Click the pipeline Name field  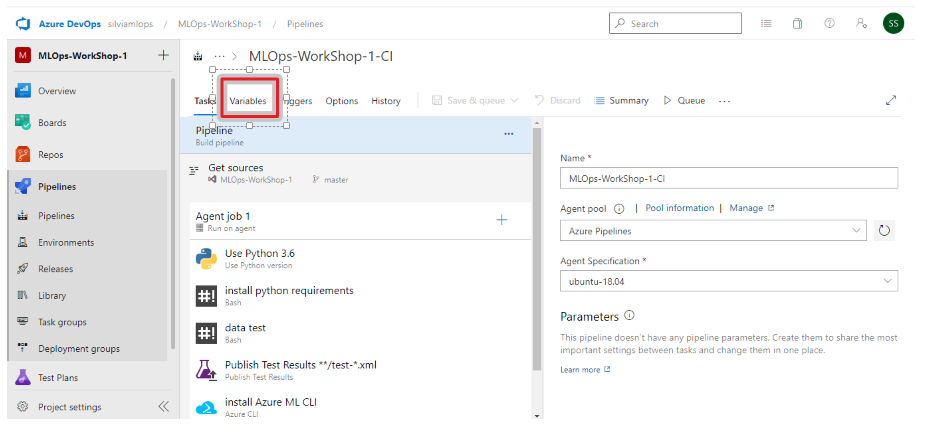729,178
